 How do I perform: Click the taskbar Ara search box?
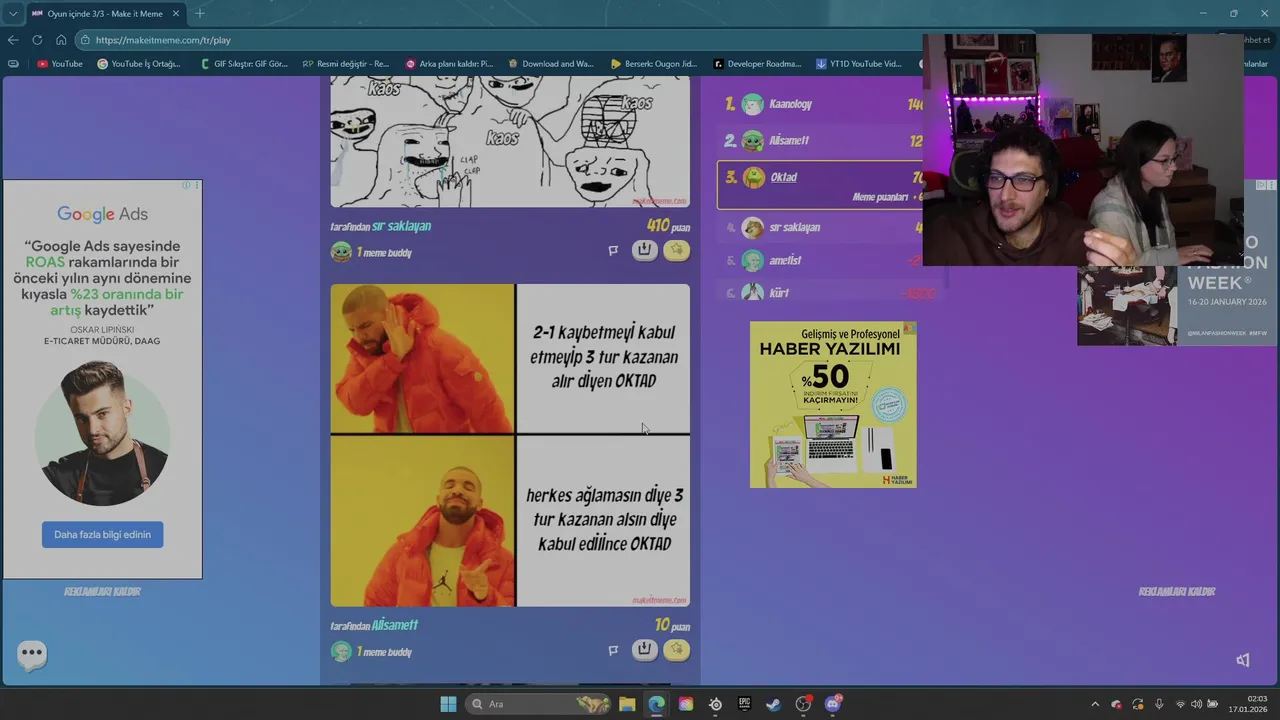click(539, 704)
